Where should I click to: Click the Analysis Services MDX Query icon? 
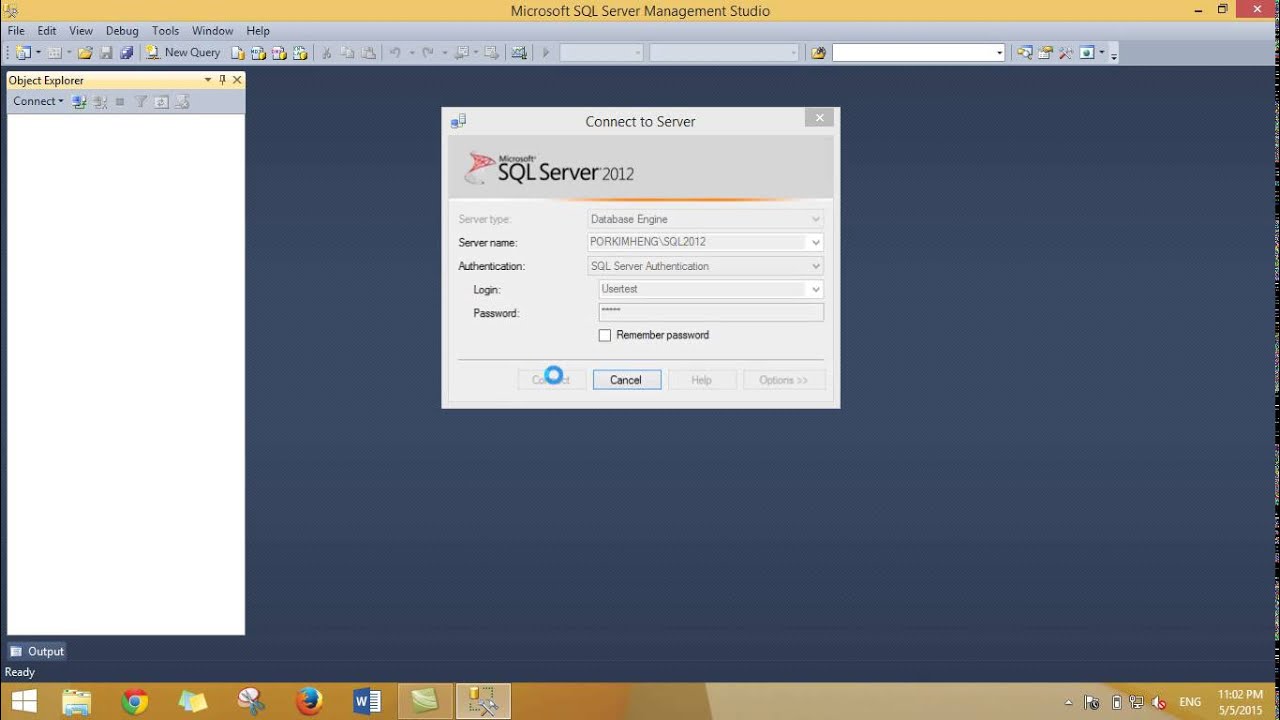click(258, 52)
